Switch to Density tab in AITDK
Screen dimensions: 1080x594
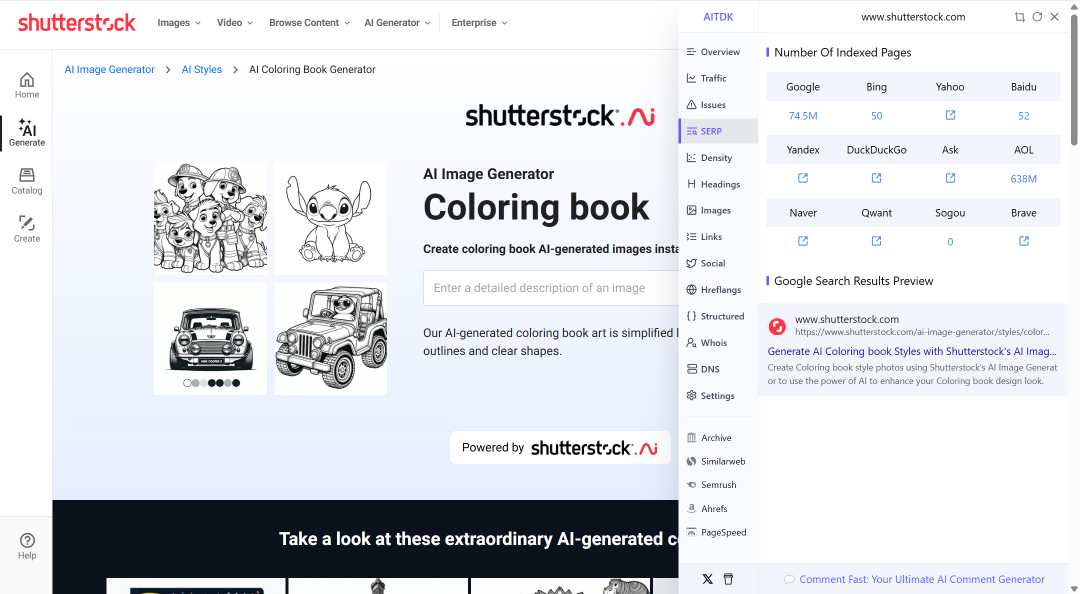[718, 158]
